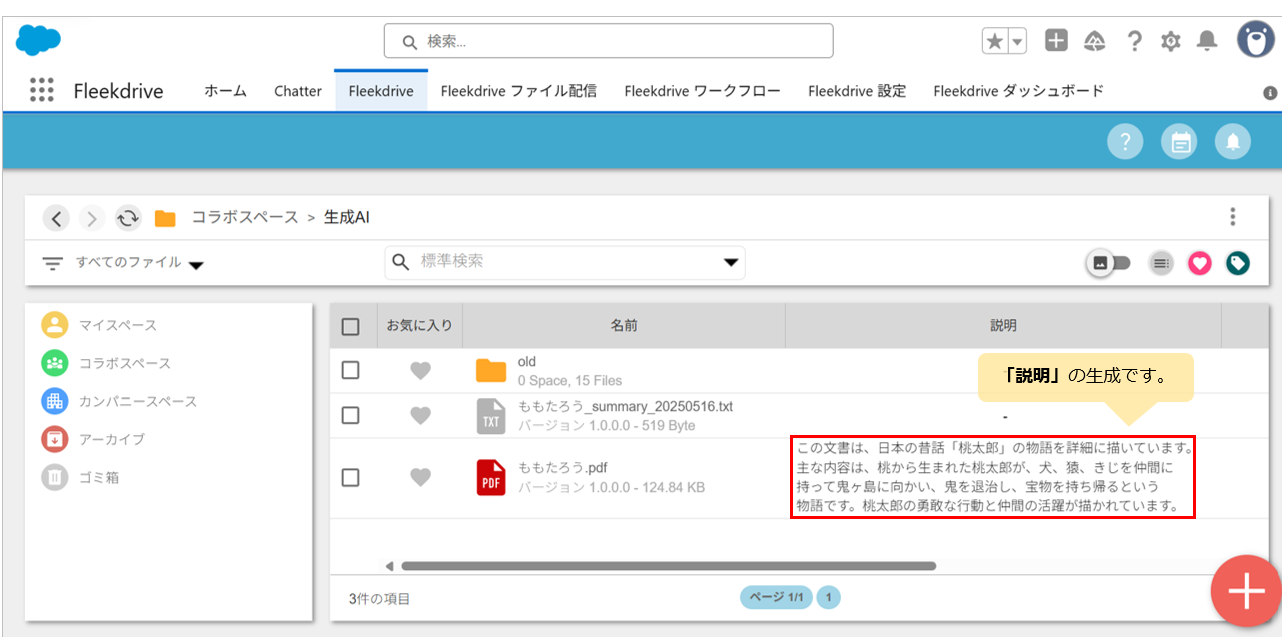This screenshot has height=637, width=1282.
Task: Open the Fleekdrive 設定 tab
Action: pyautogui.click(x=858, y=91)
